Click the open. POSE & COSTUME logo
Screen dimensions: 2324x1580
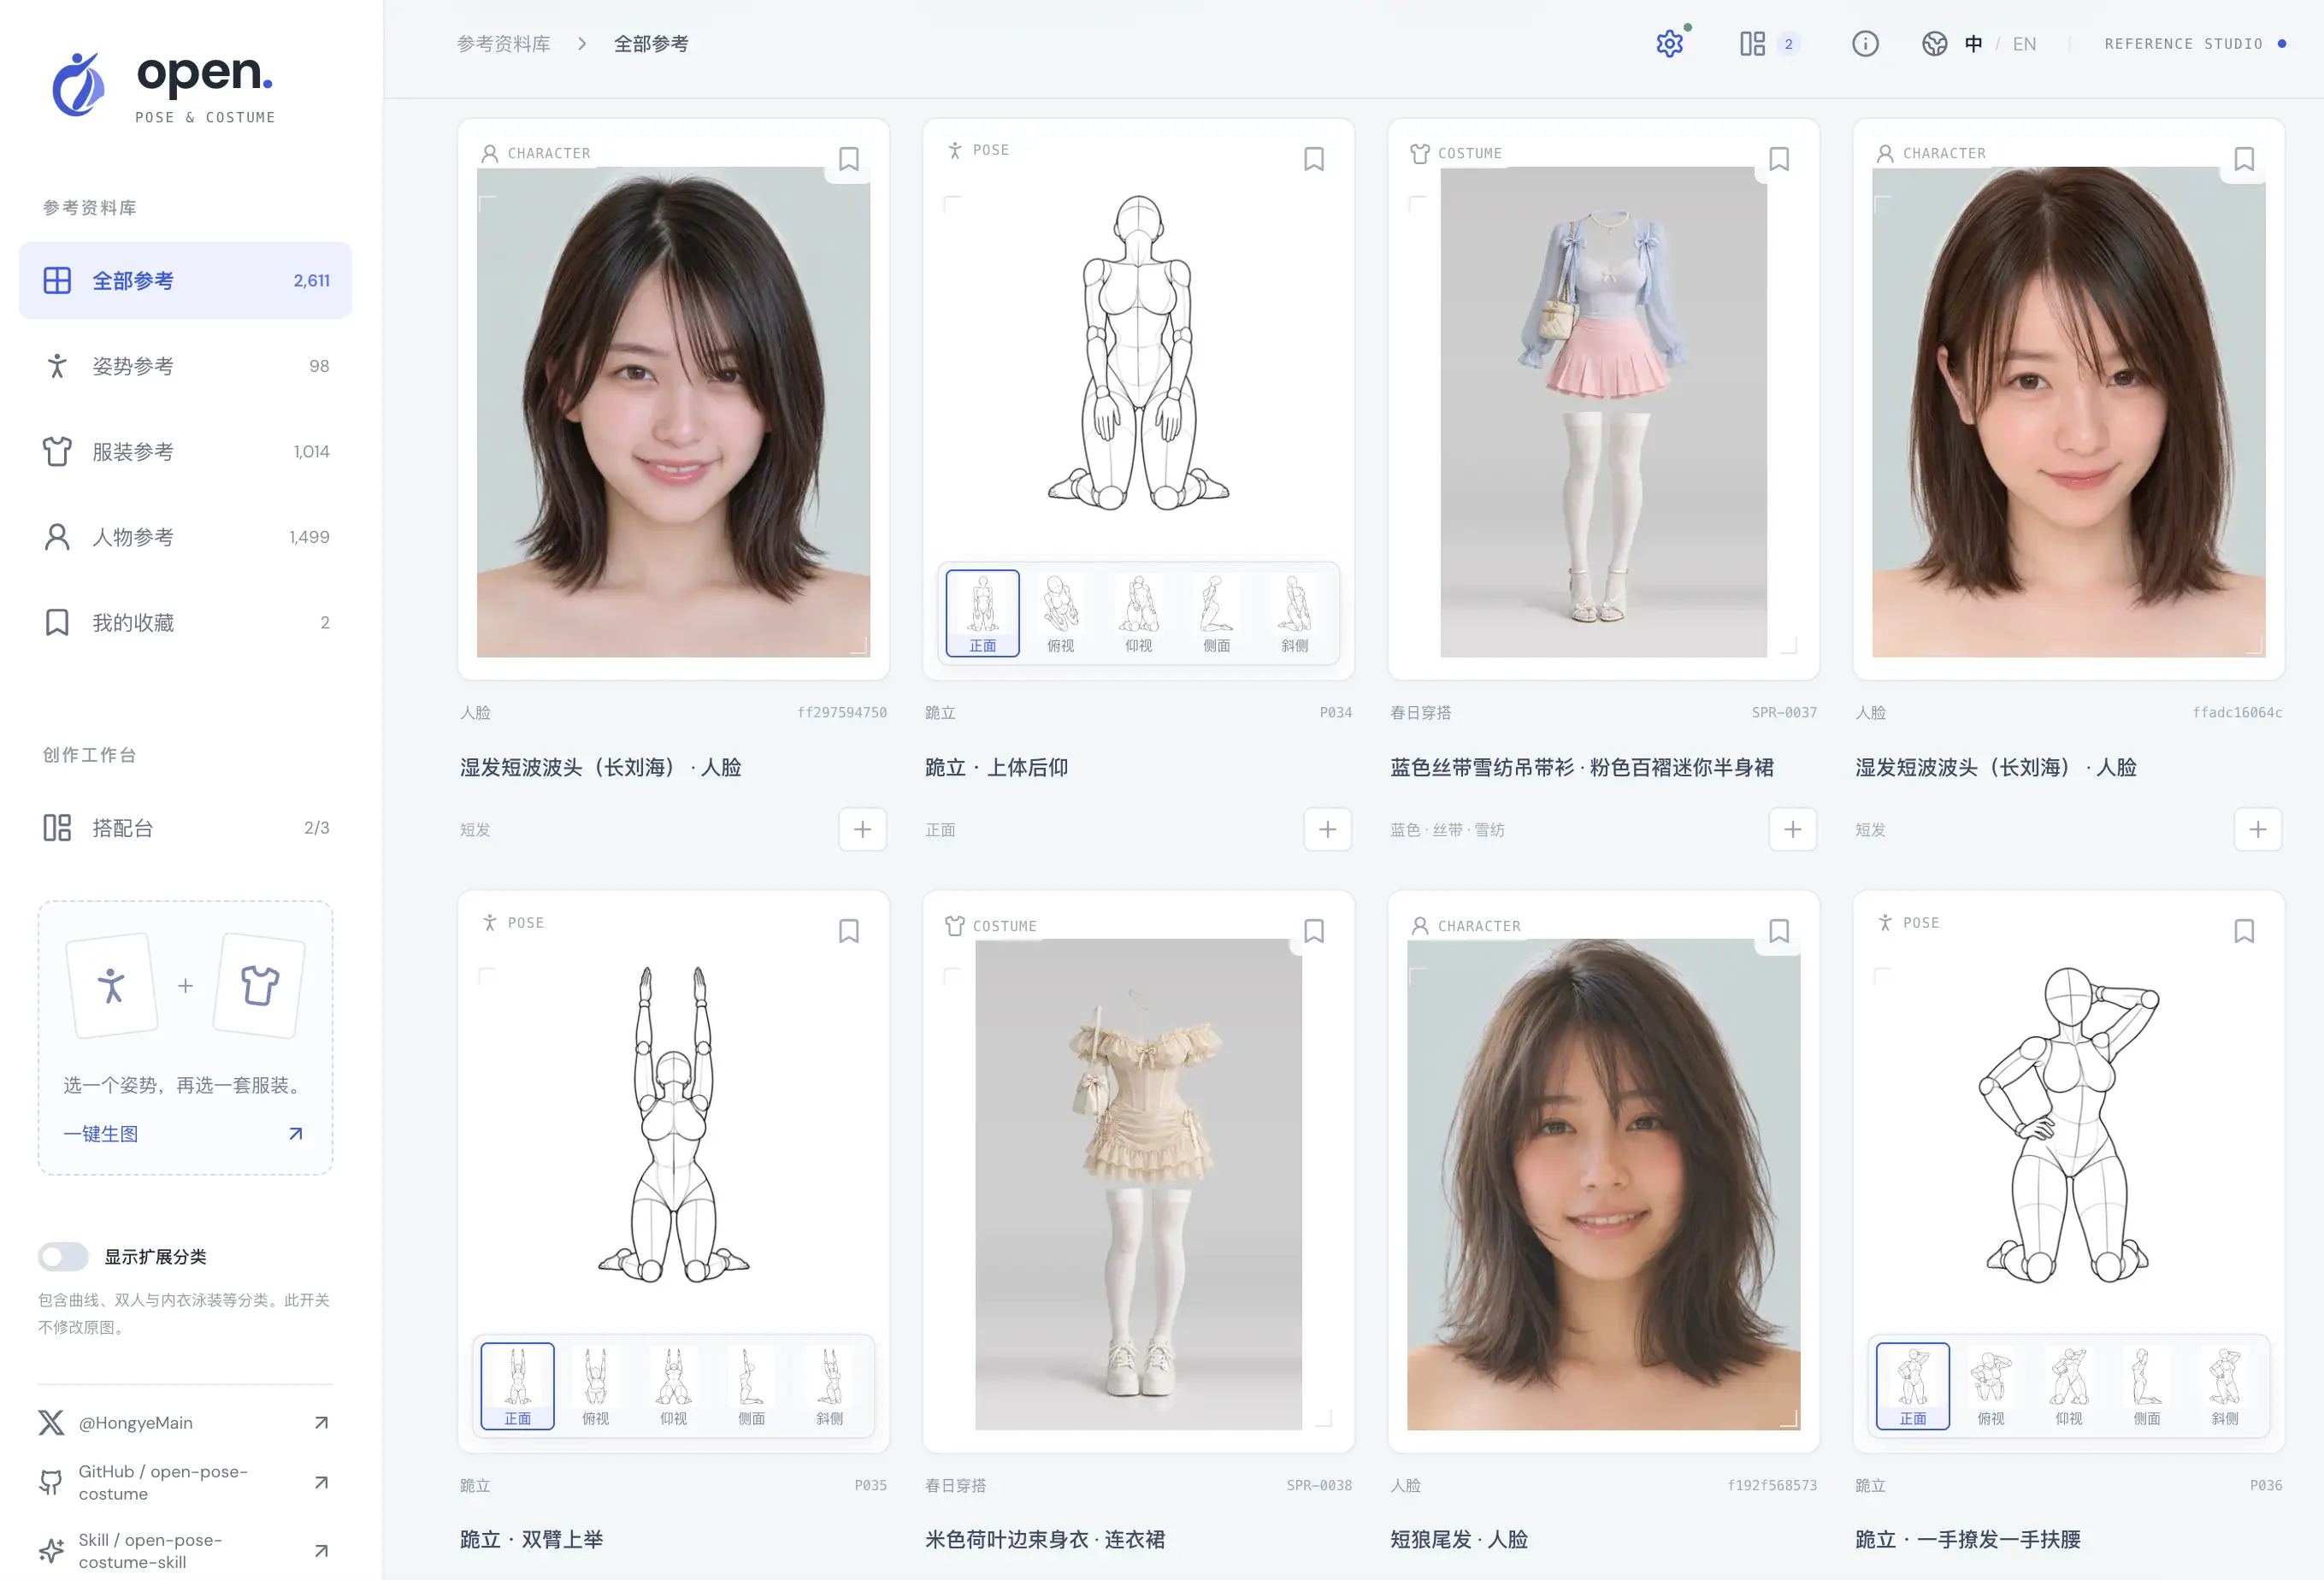pos(164,87)
